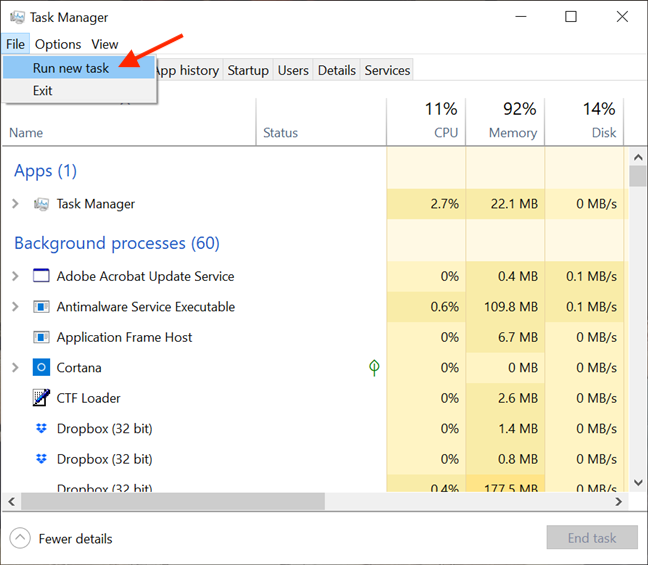Click the Task Manager title bar icon
Image resolution: width=648 pixels, height=565 pixels.
(17, 17)
